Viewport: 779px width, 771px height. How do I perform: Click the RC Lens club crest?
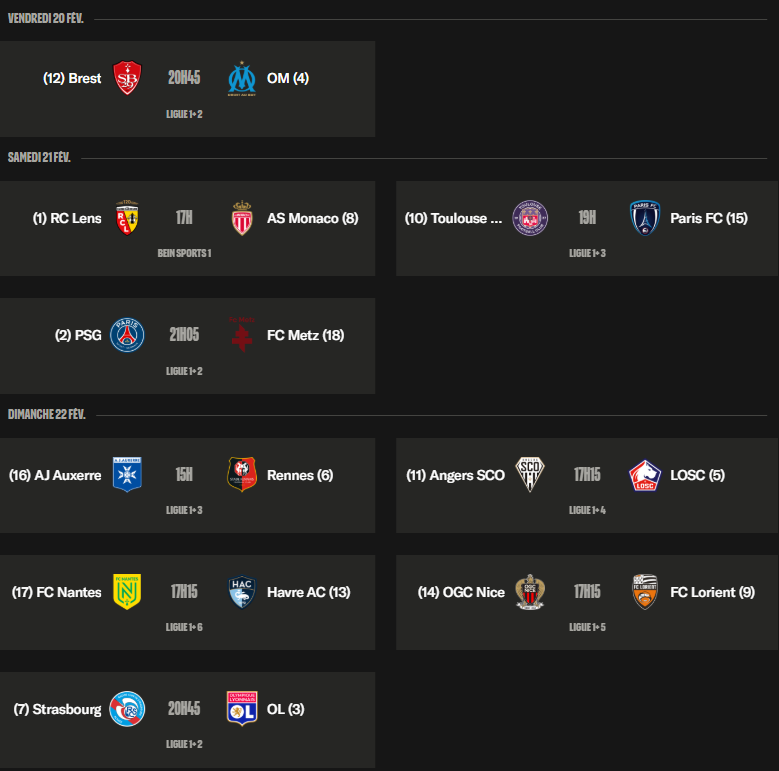(127, 218)
